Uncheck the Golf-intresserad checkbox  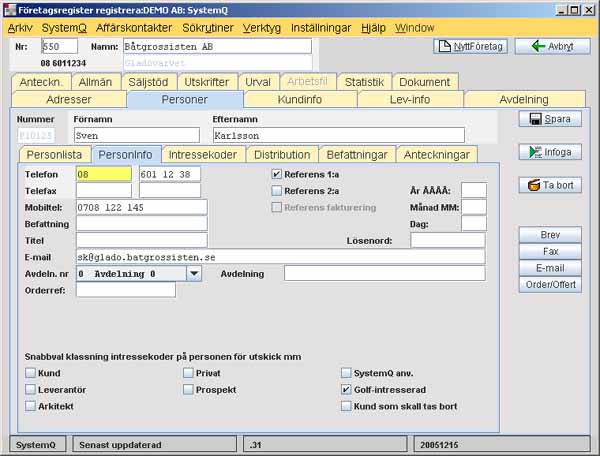346,389
